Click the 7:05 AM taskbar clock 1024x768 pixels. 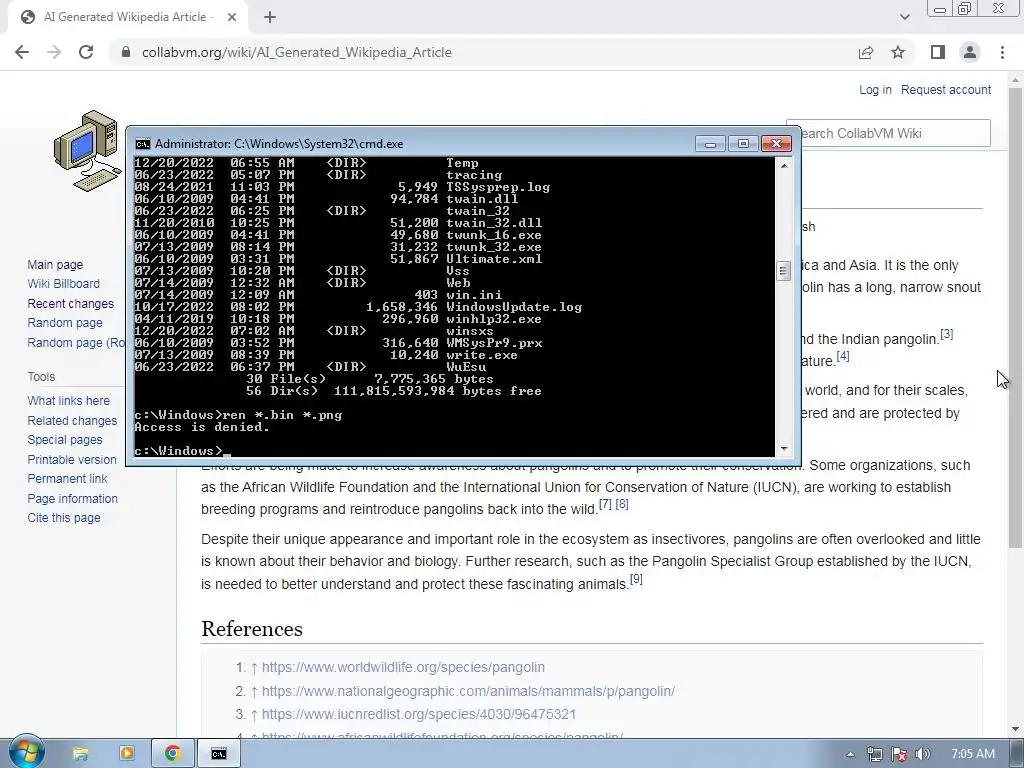coord(973,754)
